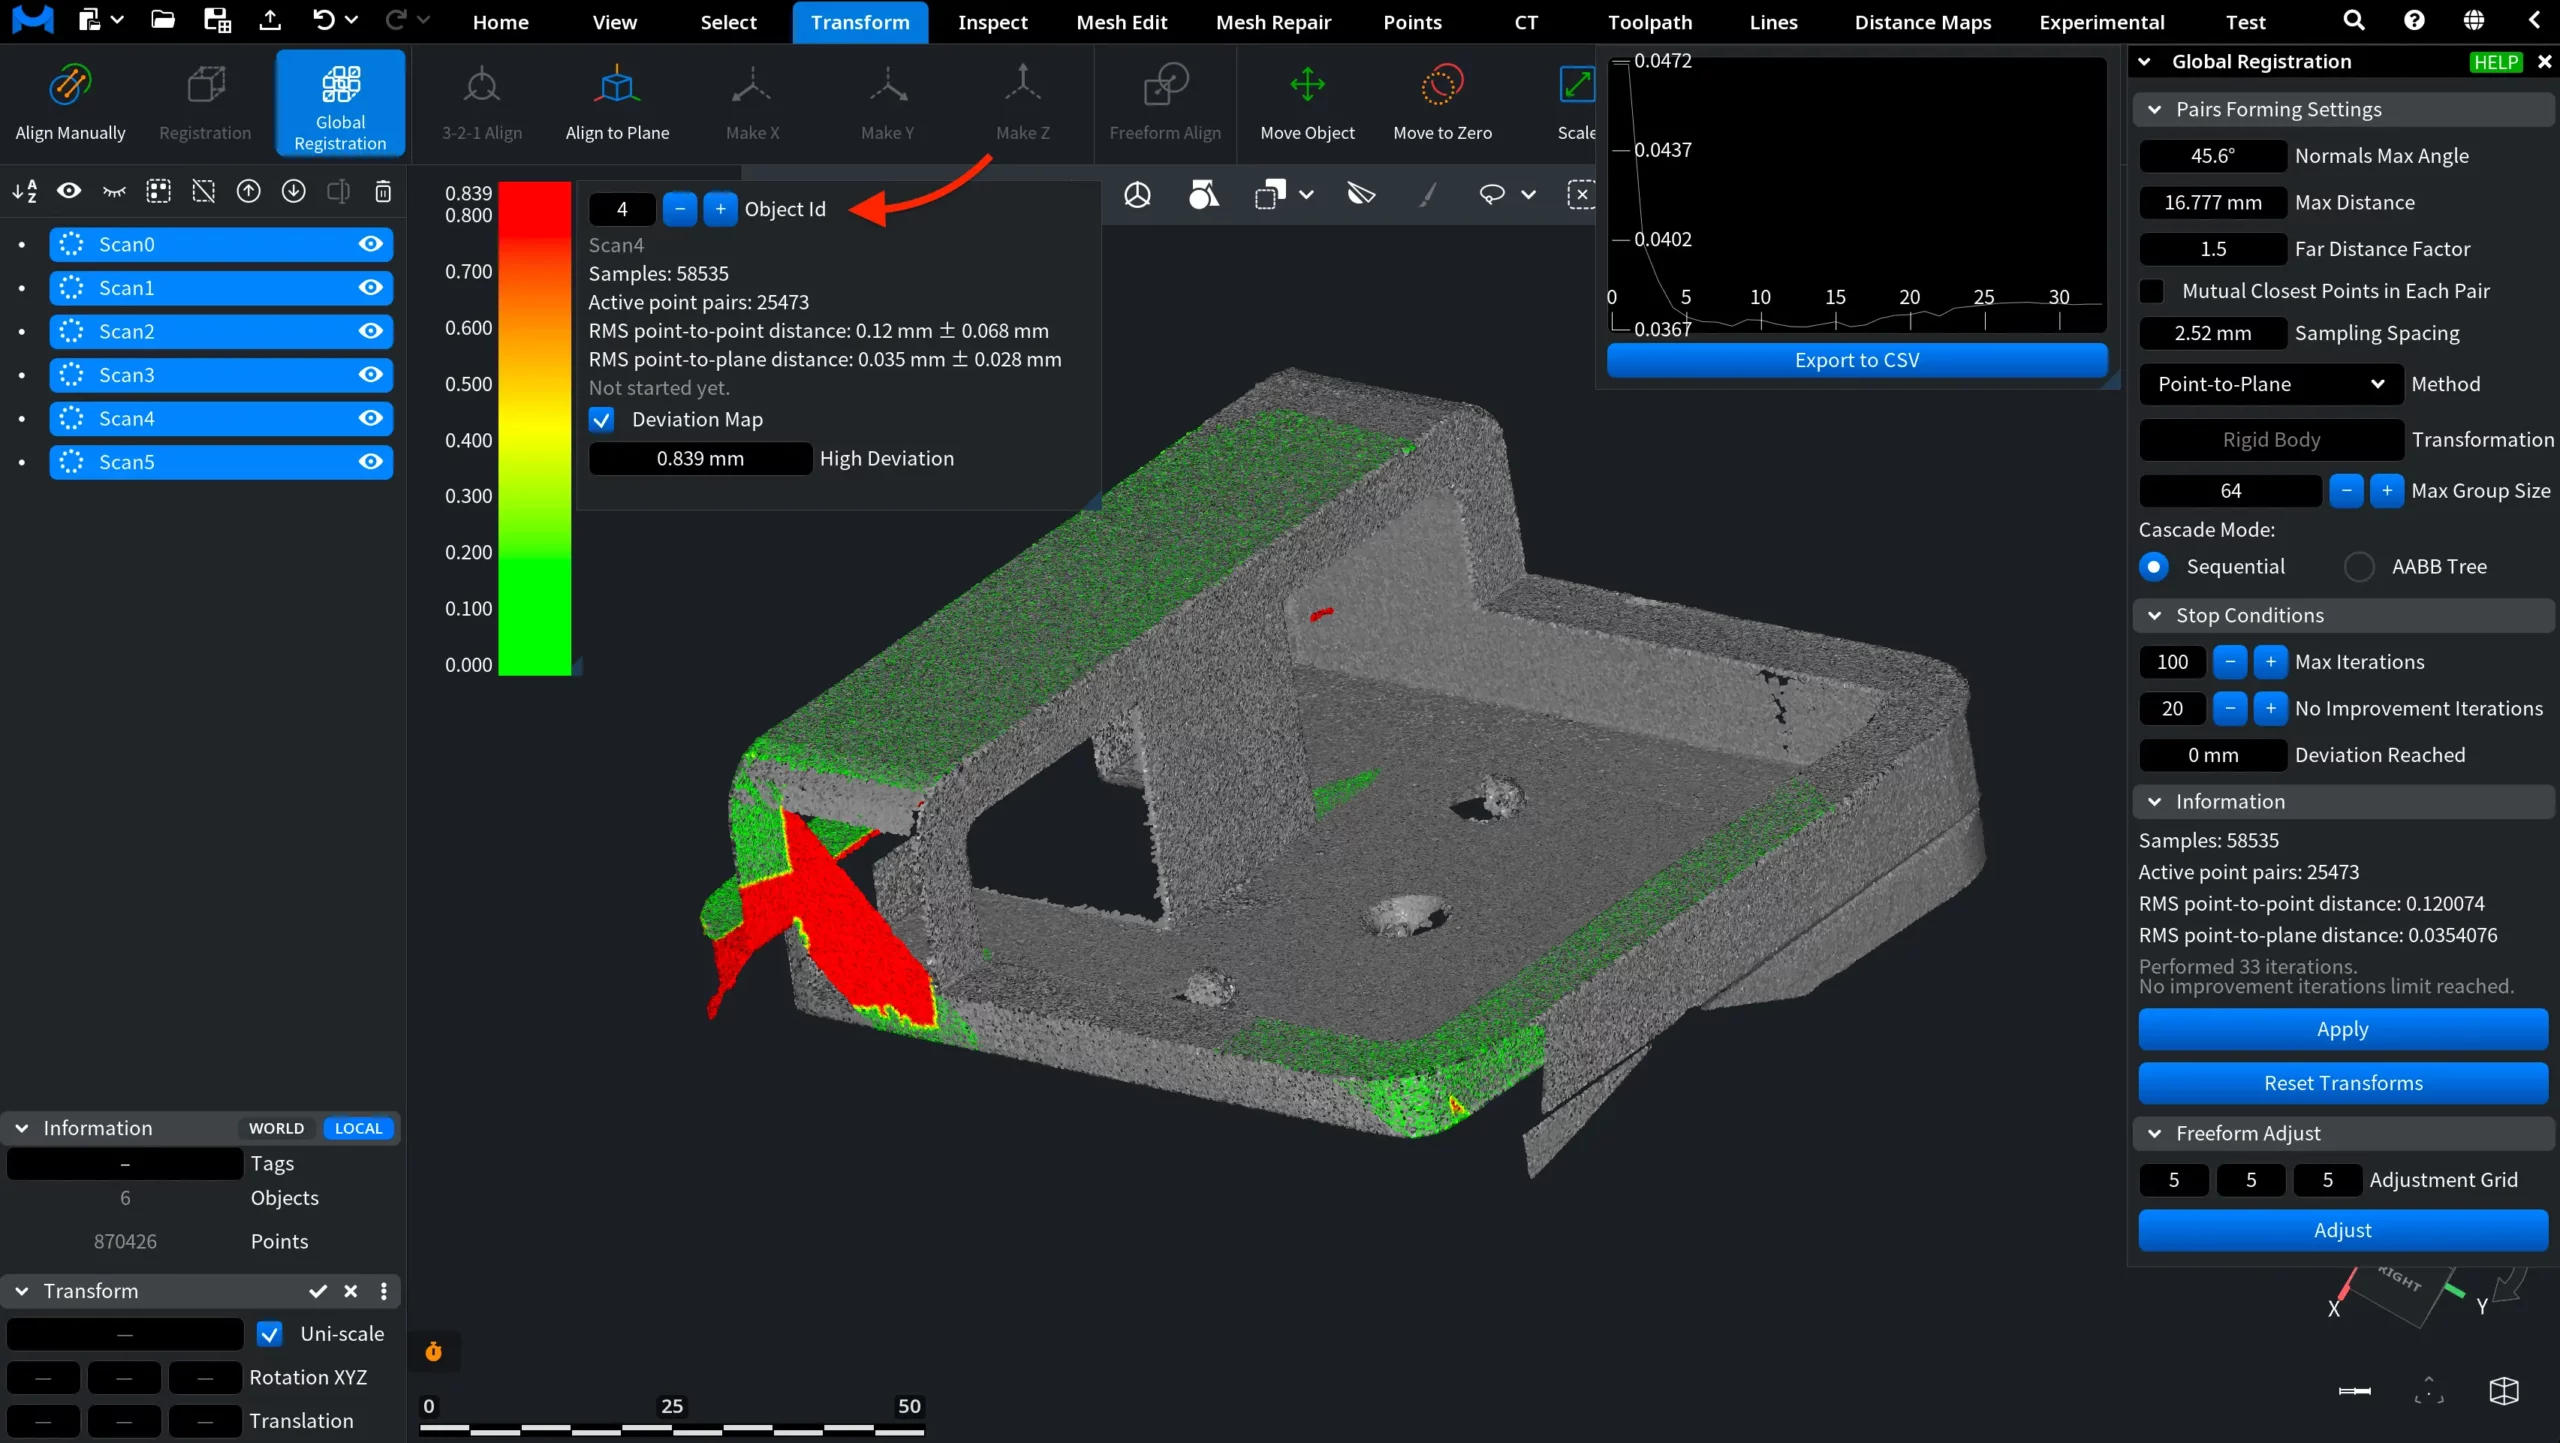The image size is (2560, 1443).
Task: Toggle visibility of Scan5
Action: (371, 462)
